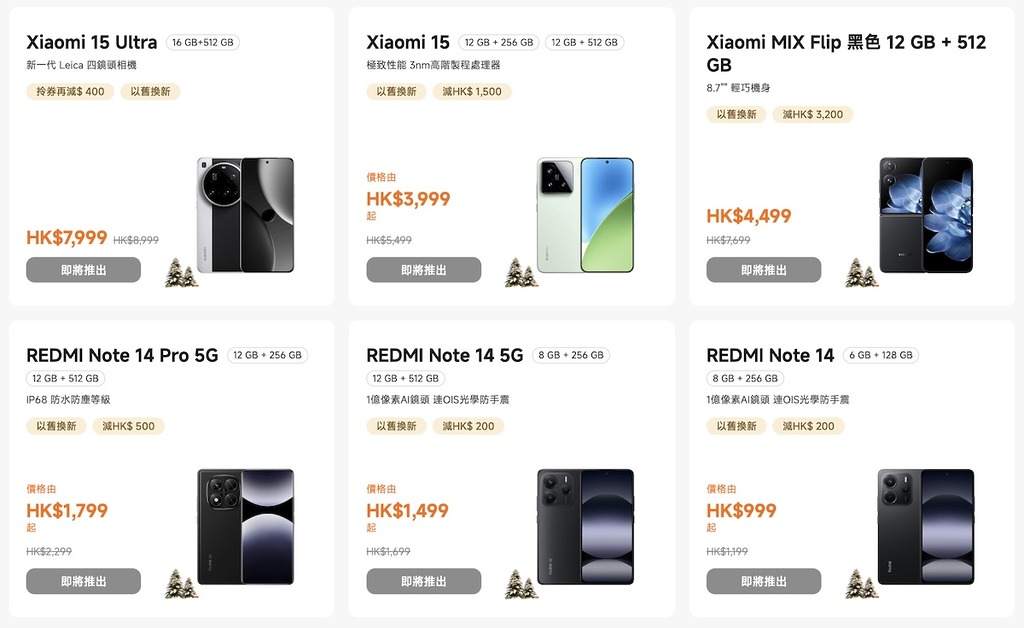This screenshot has height=628, width=1024.
Task: Select the 12 GB + 512 GB variant of Xiaomi 15
Action: [585, 42]
